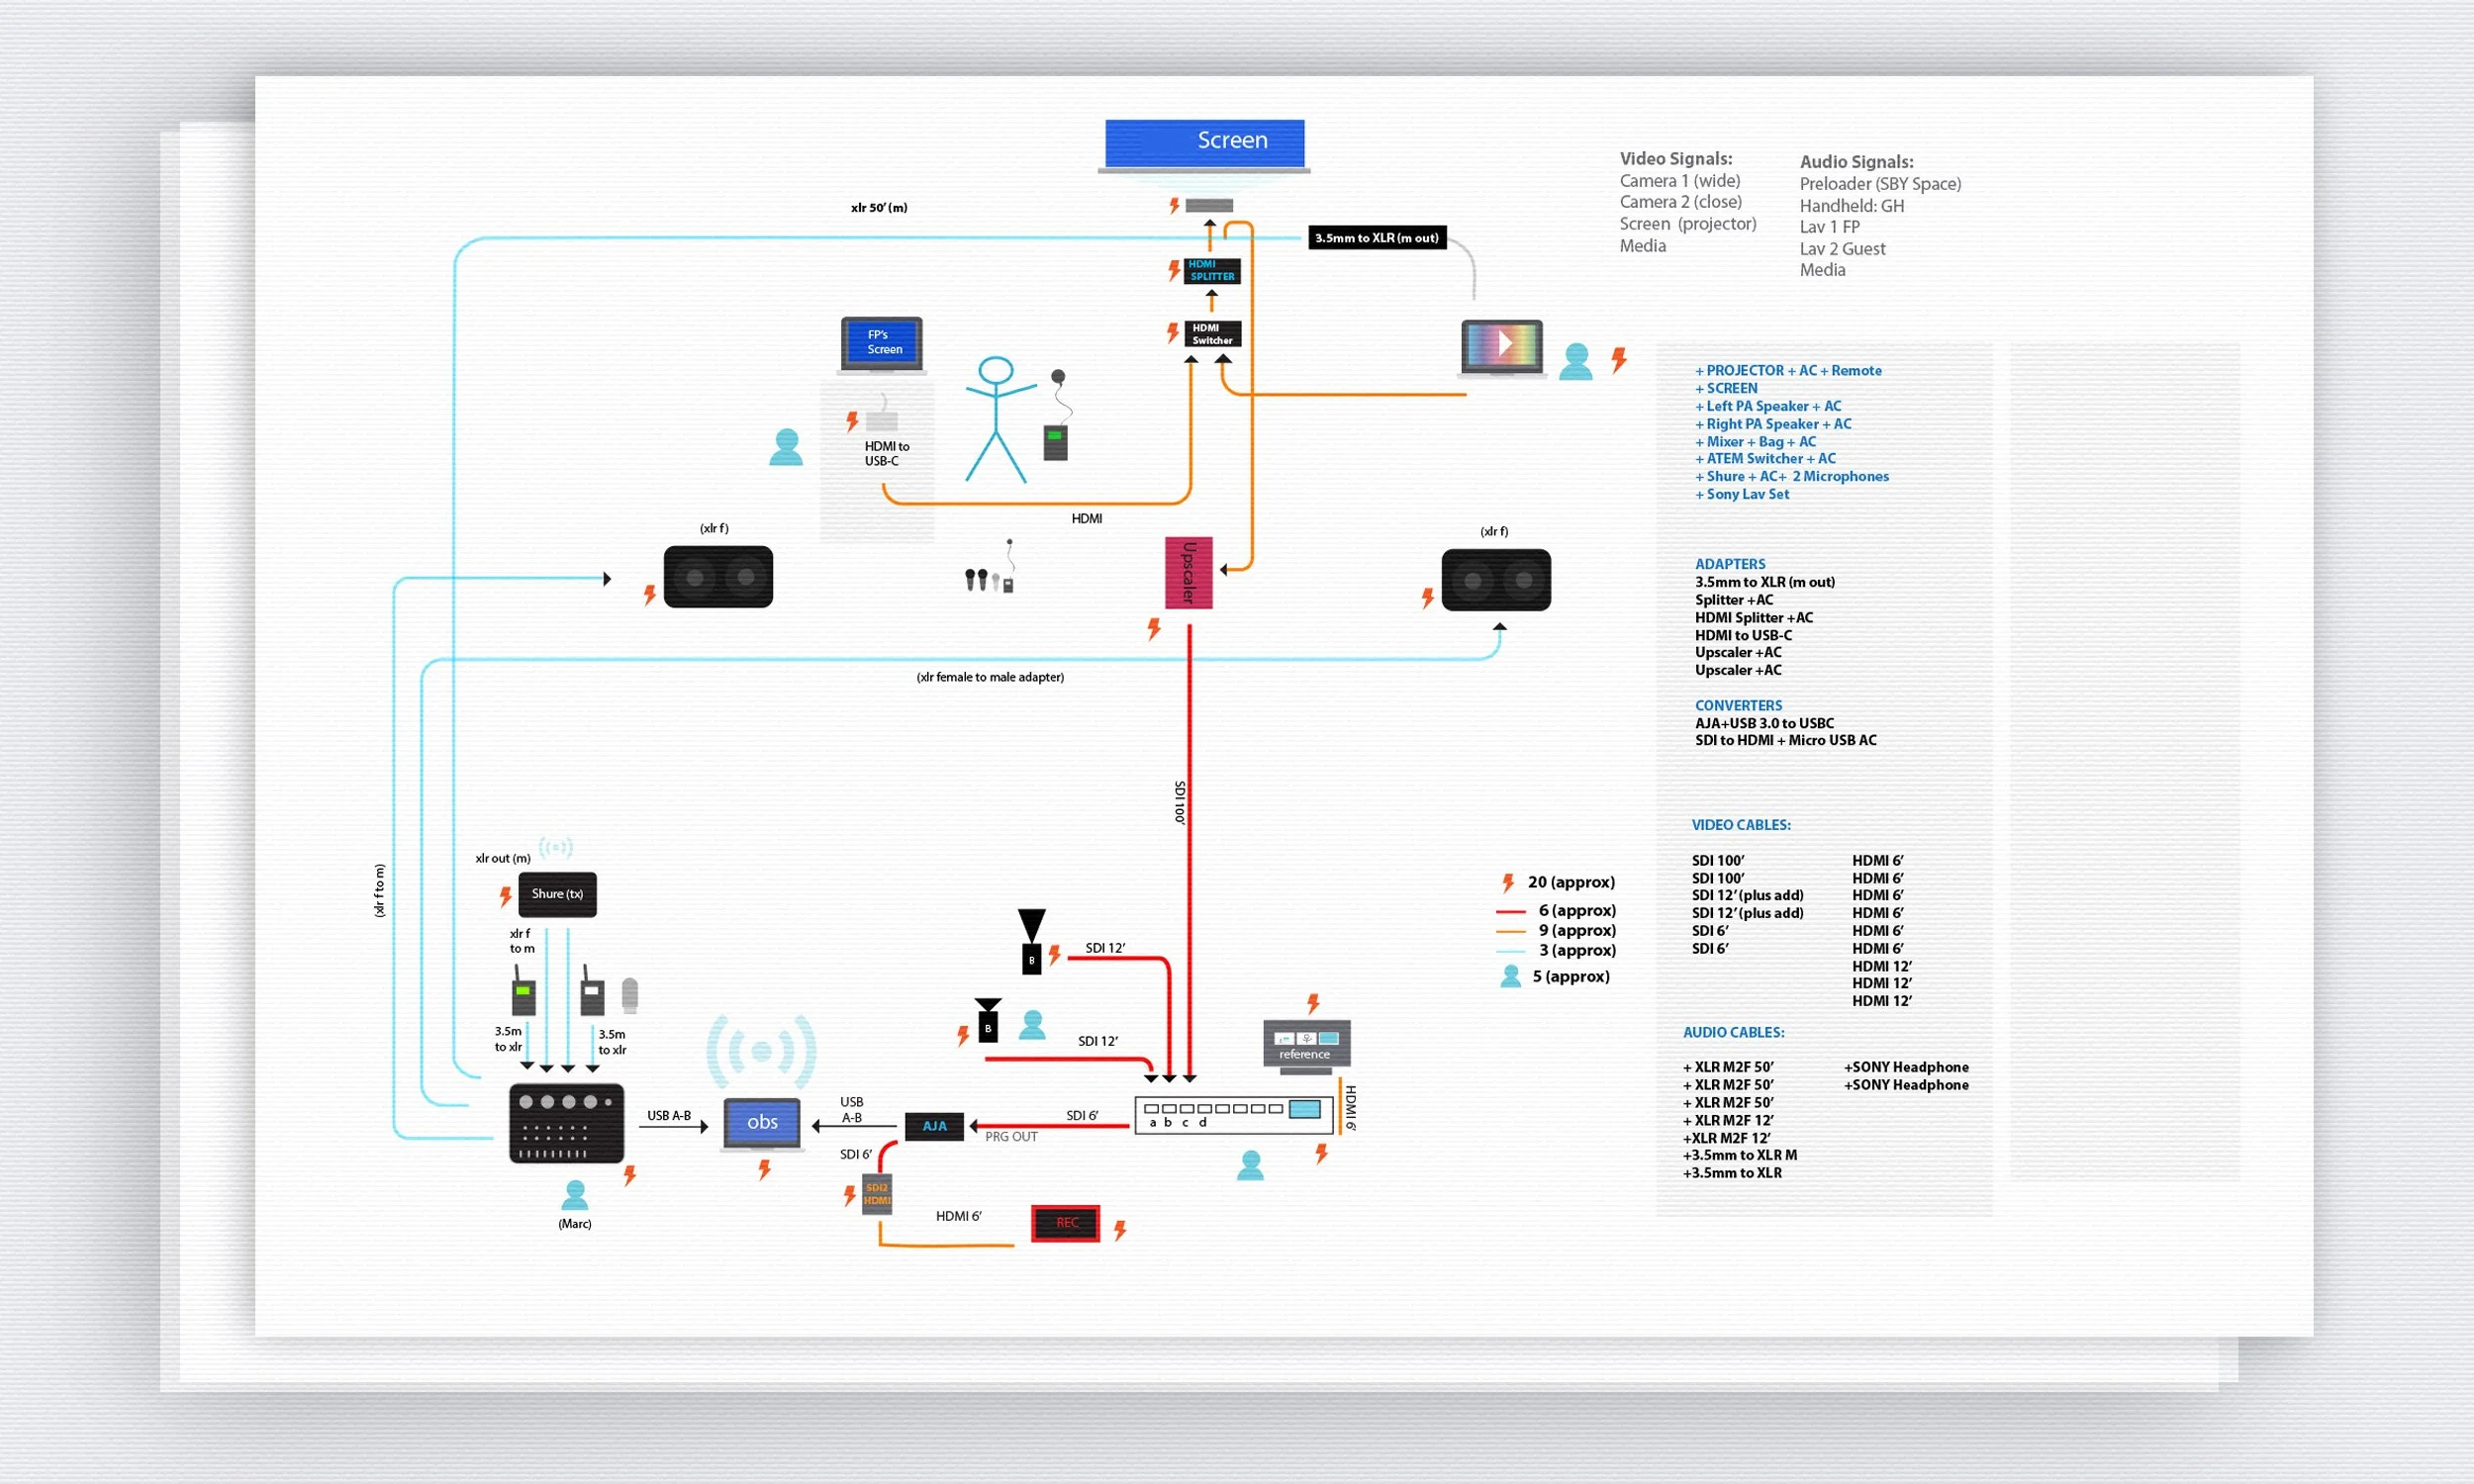This screenshot has width=2474, height=1484.
Task: Click the reference monitor icon
Action: 1306,1044
